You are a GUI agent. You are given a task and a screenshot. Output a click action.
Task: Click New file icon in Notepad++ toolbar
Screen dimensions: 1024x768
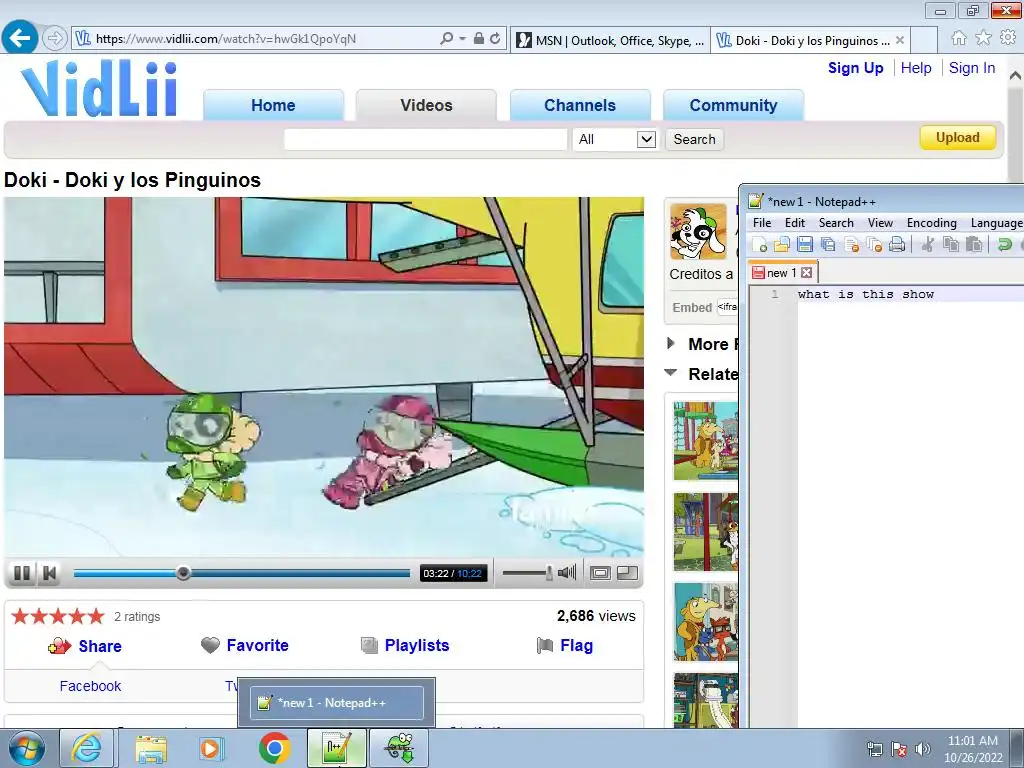[x=759, y=244]
